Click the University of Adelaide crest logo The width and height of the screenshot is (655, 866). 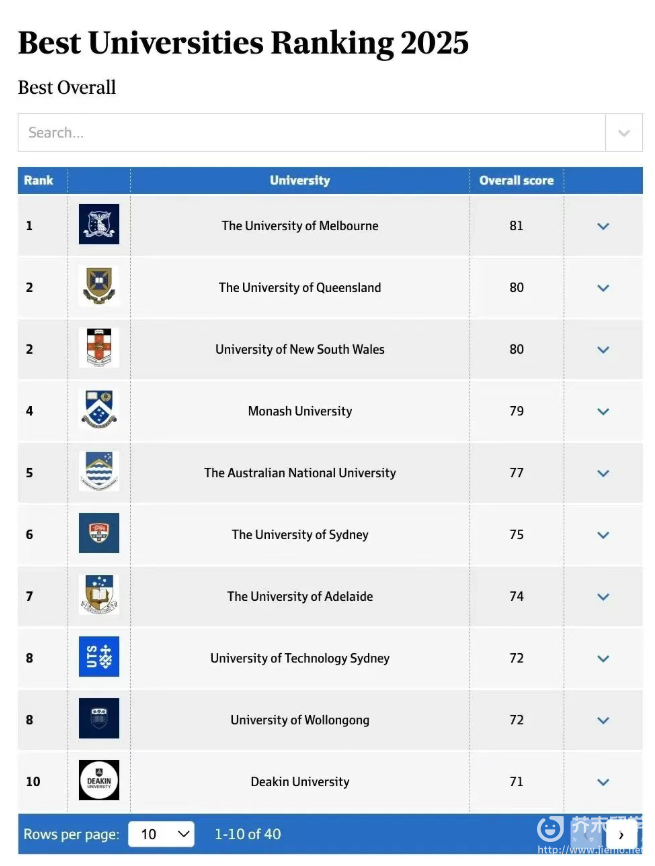[99, 596]
